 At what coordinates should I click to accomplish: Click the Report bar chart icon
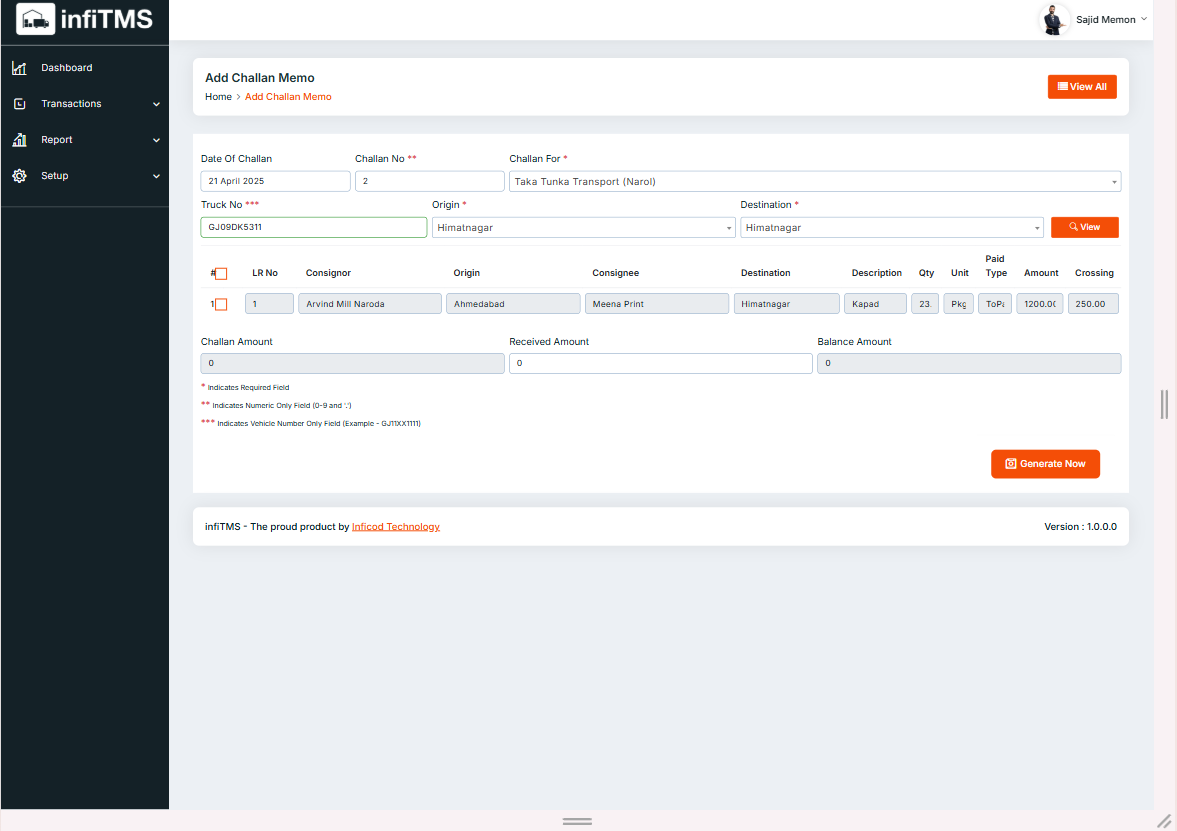tap(19, 140)
